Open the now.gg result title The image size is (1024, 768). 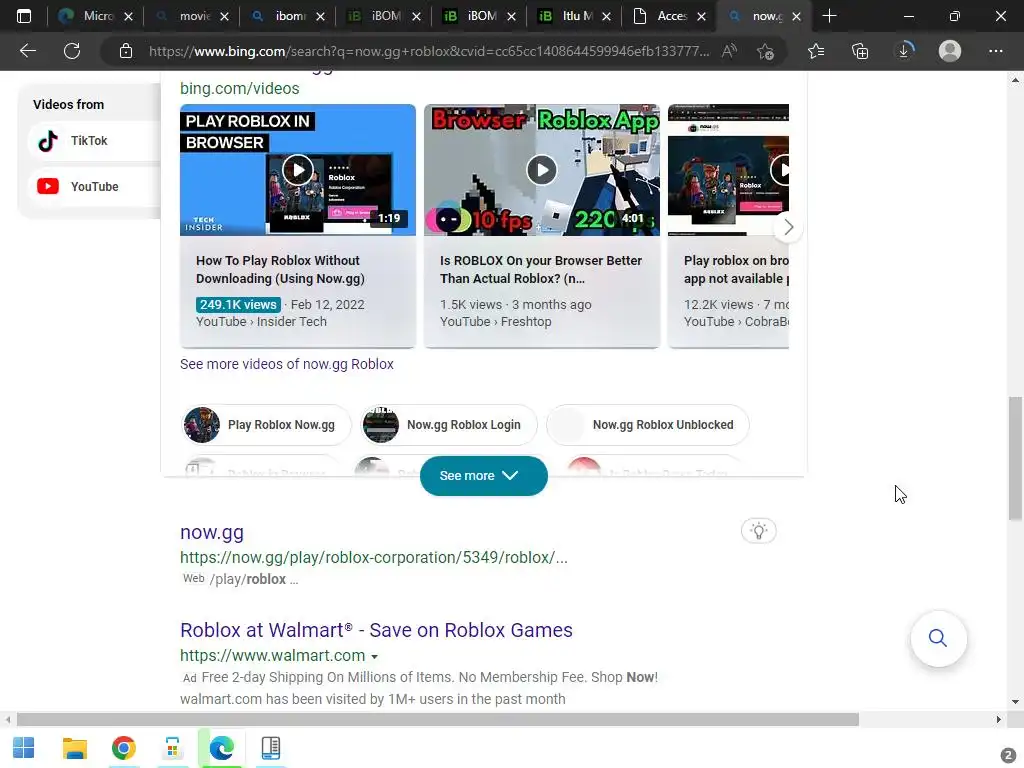[x=212, y=532]
